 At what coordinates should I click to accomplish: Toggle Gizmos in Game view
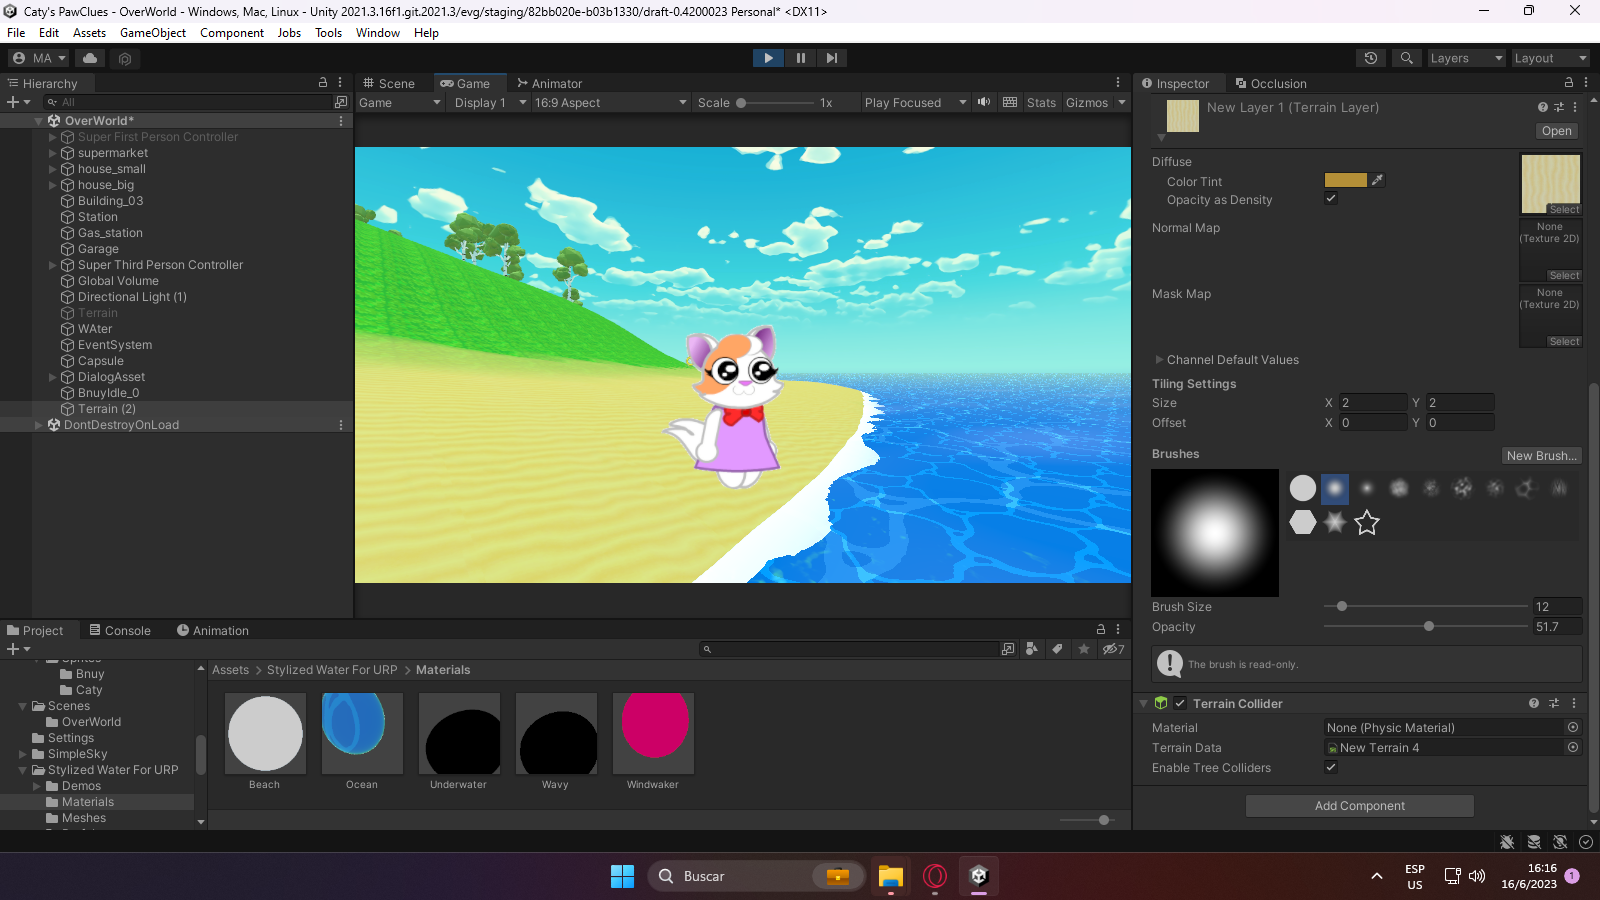[x=1087, y=102]
